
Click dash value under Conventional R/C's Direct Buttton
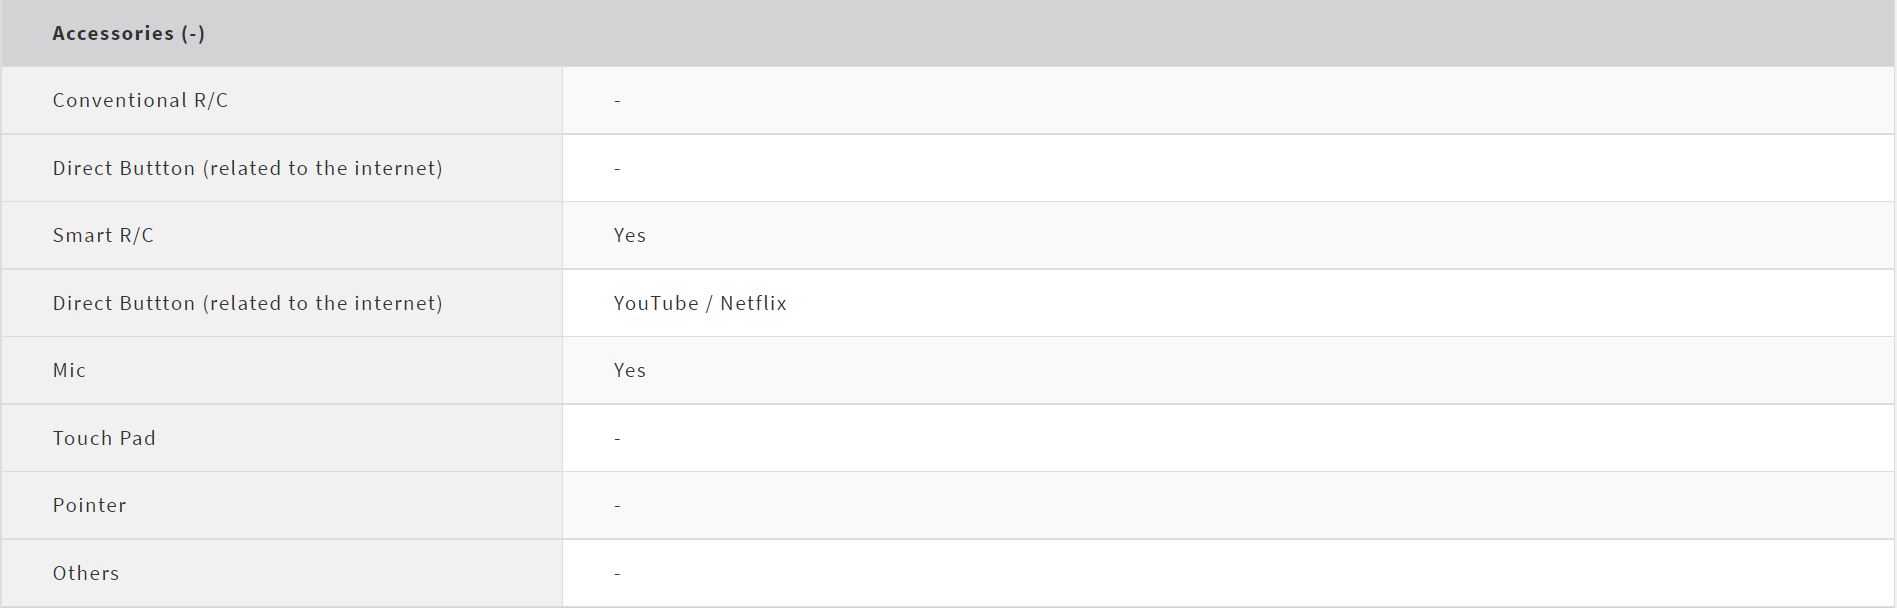(x=617, y=168)
